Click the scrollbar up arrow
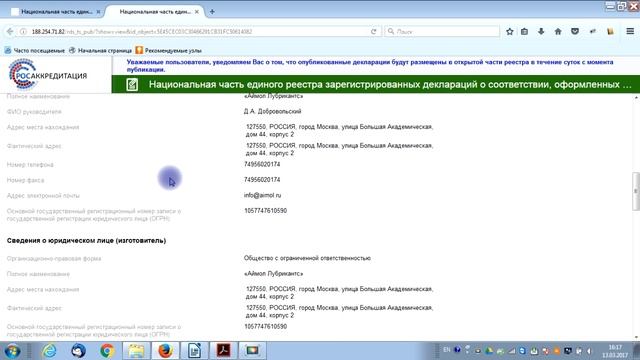Screen dimensions: 640x360 pos(636,98)
